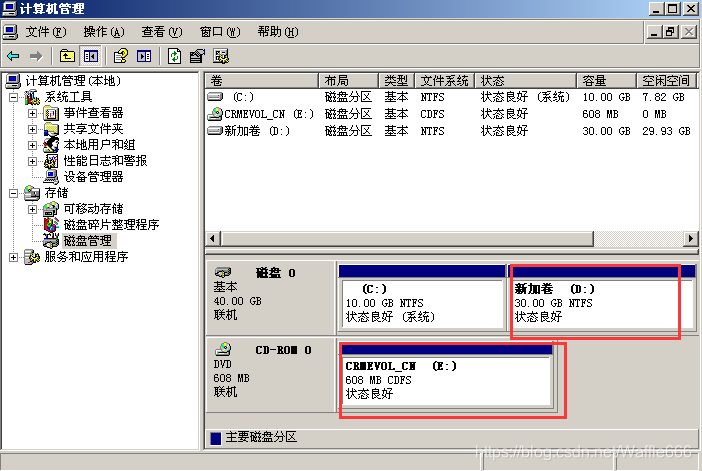Sort by the 状态 column header
702x471 pixels.
click(526, 81)
